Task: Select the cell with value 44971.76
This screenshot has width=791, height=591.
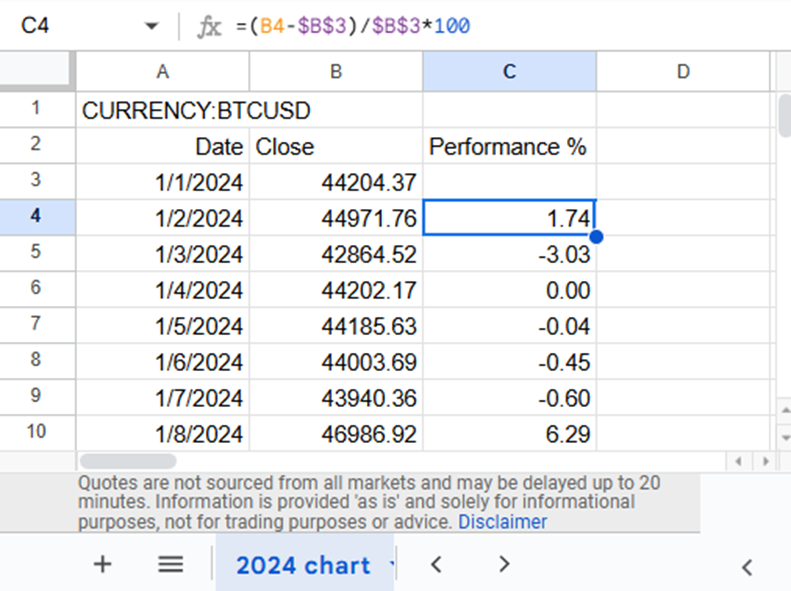Action: tap(336, 218)
